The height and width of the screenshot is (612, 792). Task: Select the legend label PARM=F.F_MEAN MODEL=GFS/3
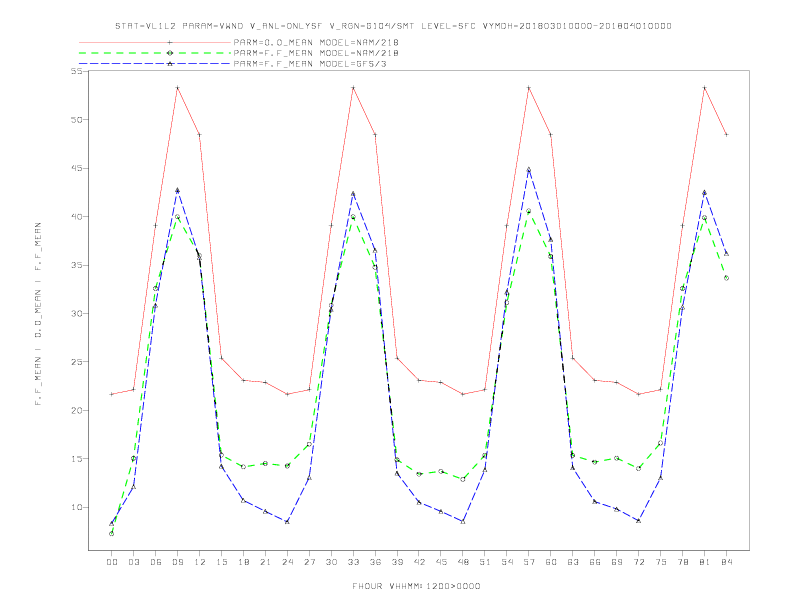(310, 64)
